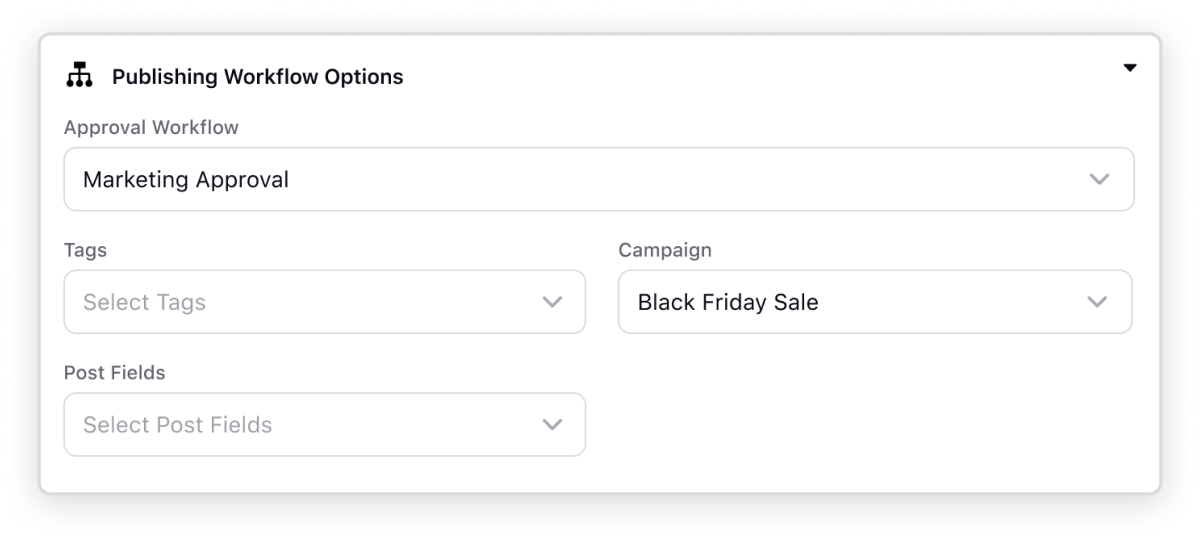1200x541 pixels.
Task: Click the Select Tags placeholder text
Action: pyautogui.click(x=144, y=302)
